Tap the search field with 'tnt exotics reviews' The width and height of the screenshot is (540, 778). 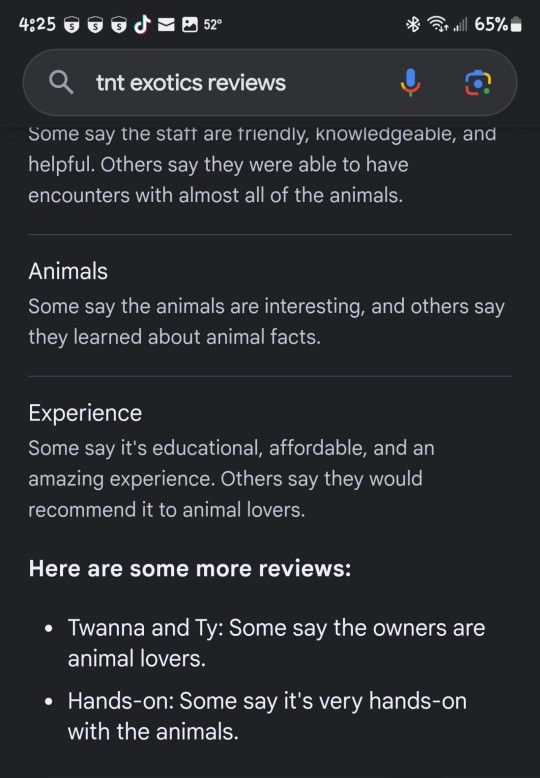click(270, 82)
